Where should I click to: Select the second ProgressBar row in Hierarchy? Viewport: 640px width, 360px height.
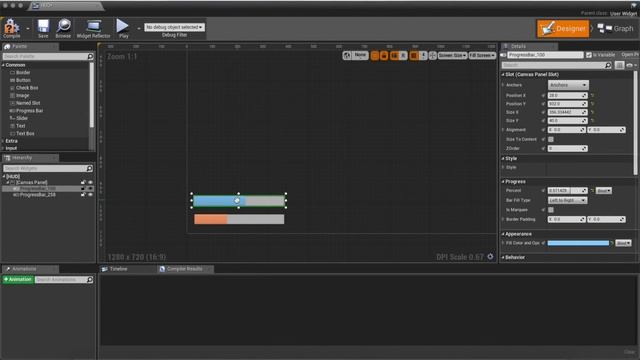38,195
